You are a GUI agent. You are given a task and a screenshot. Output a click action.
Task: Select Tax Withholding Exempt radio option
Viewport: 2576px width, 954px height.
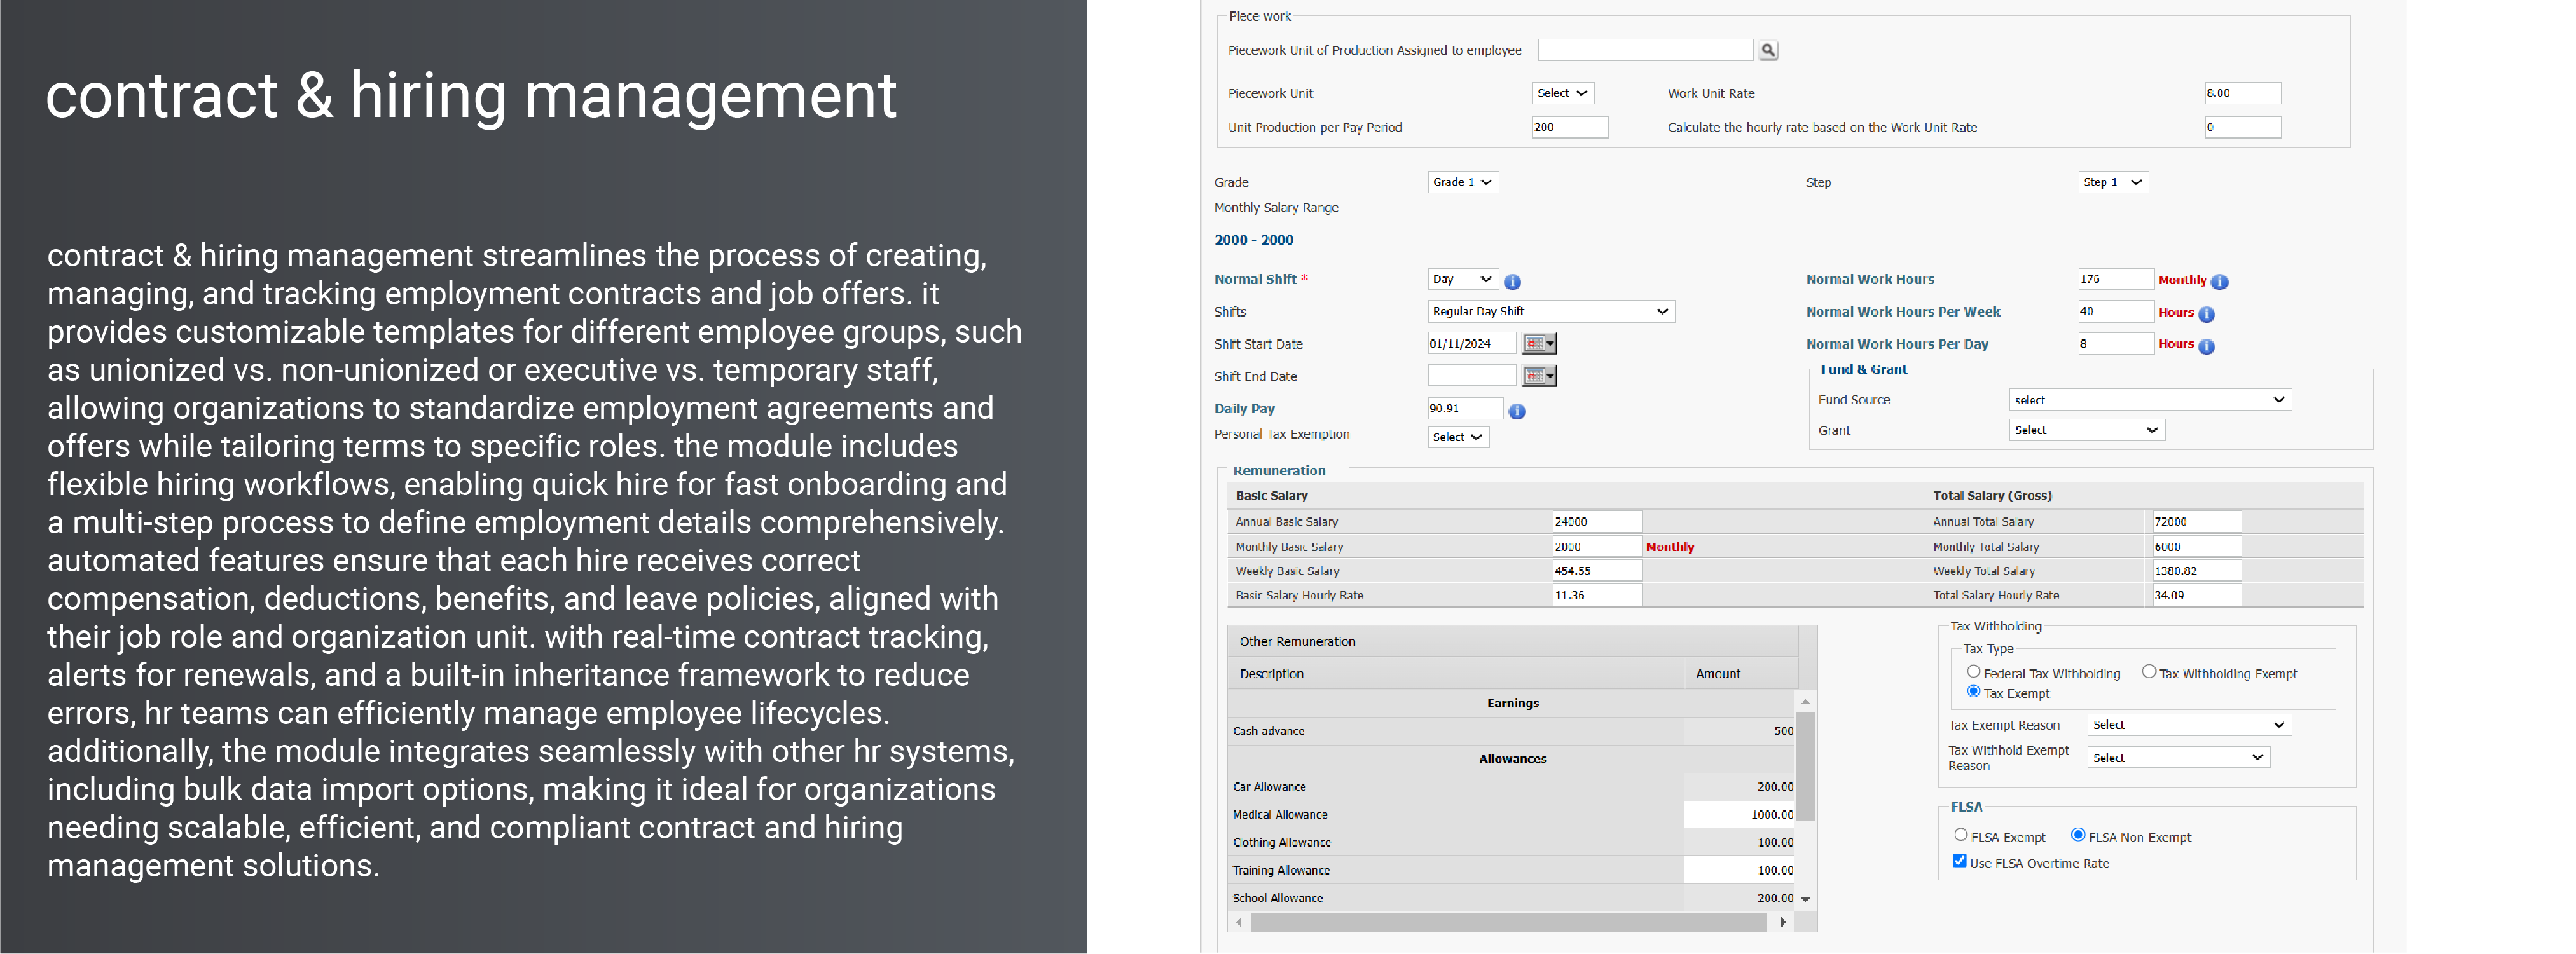pos(2148,672)
